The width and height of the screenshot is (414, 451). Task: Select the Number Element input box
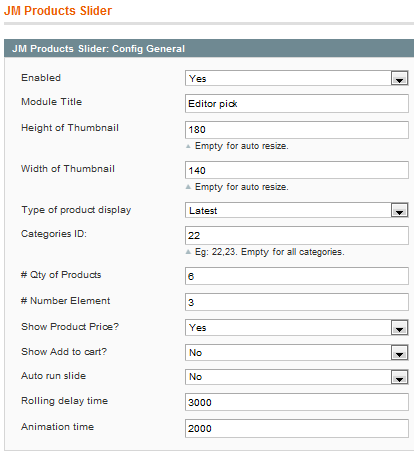297,302
